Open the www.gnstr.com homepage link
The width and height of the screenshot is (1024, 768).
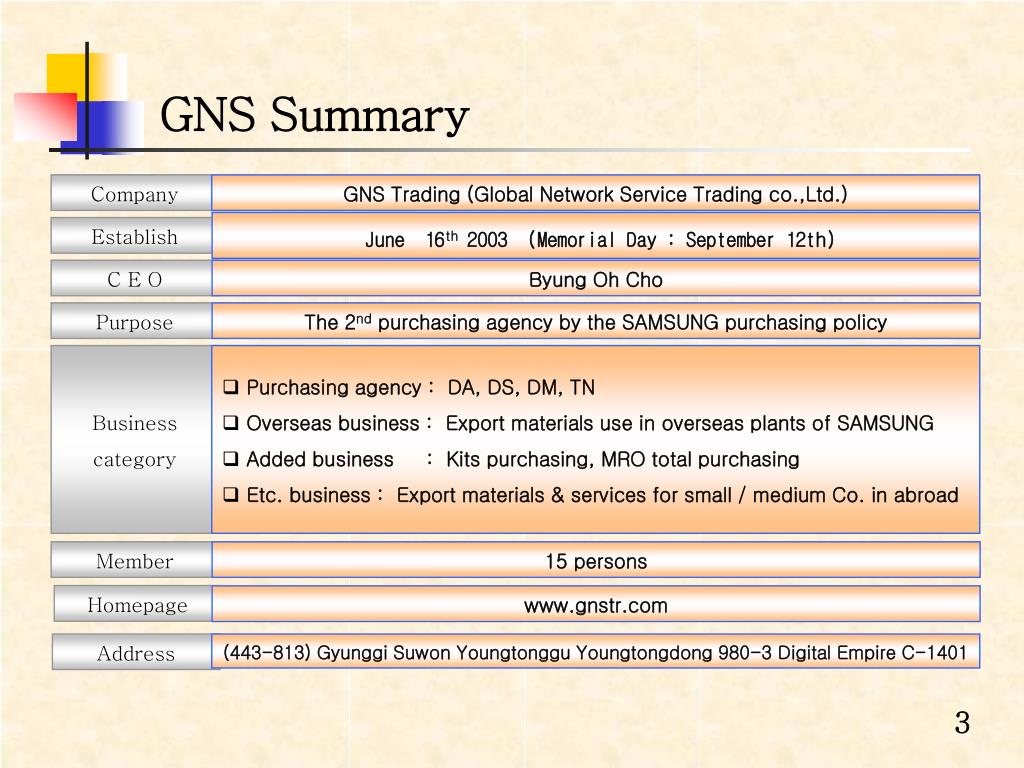pyautogui.click(x=596, y=605)
